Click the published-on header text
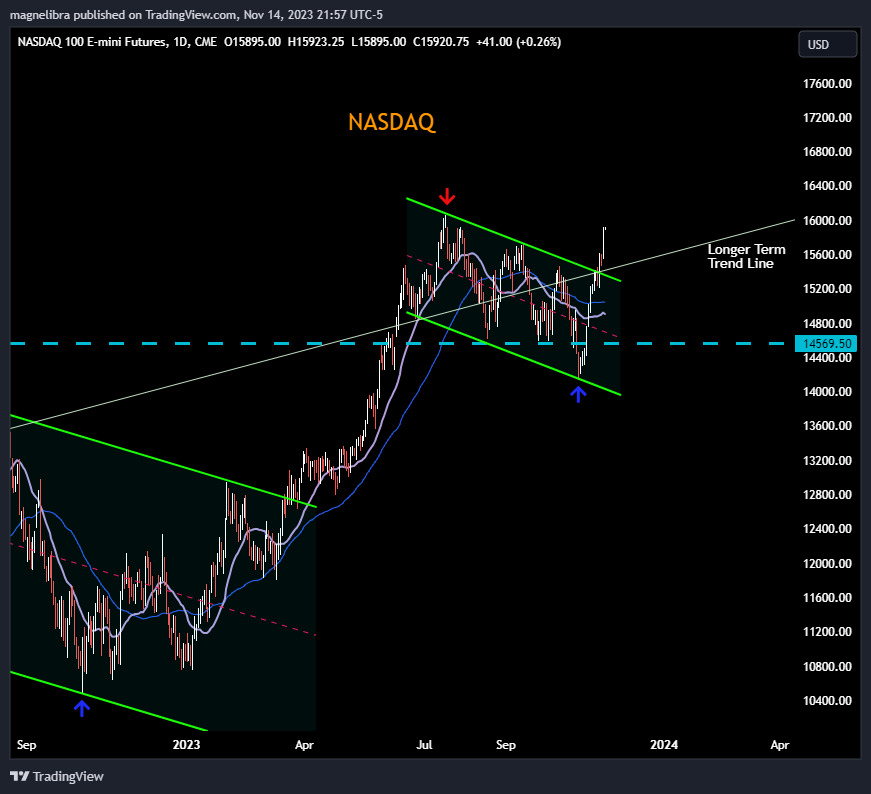 [x=196, y=15]
